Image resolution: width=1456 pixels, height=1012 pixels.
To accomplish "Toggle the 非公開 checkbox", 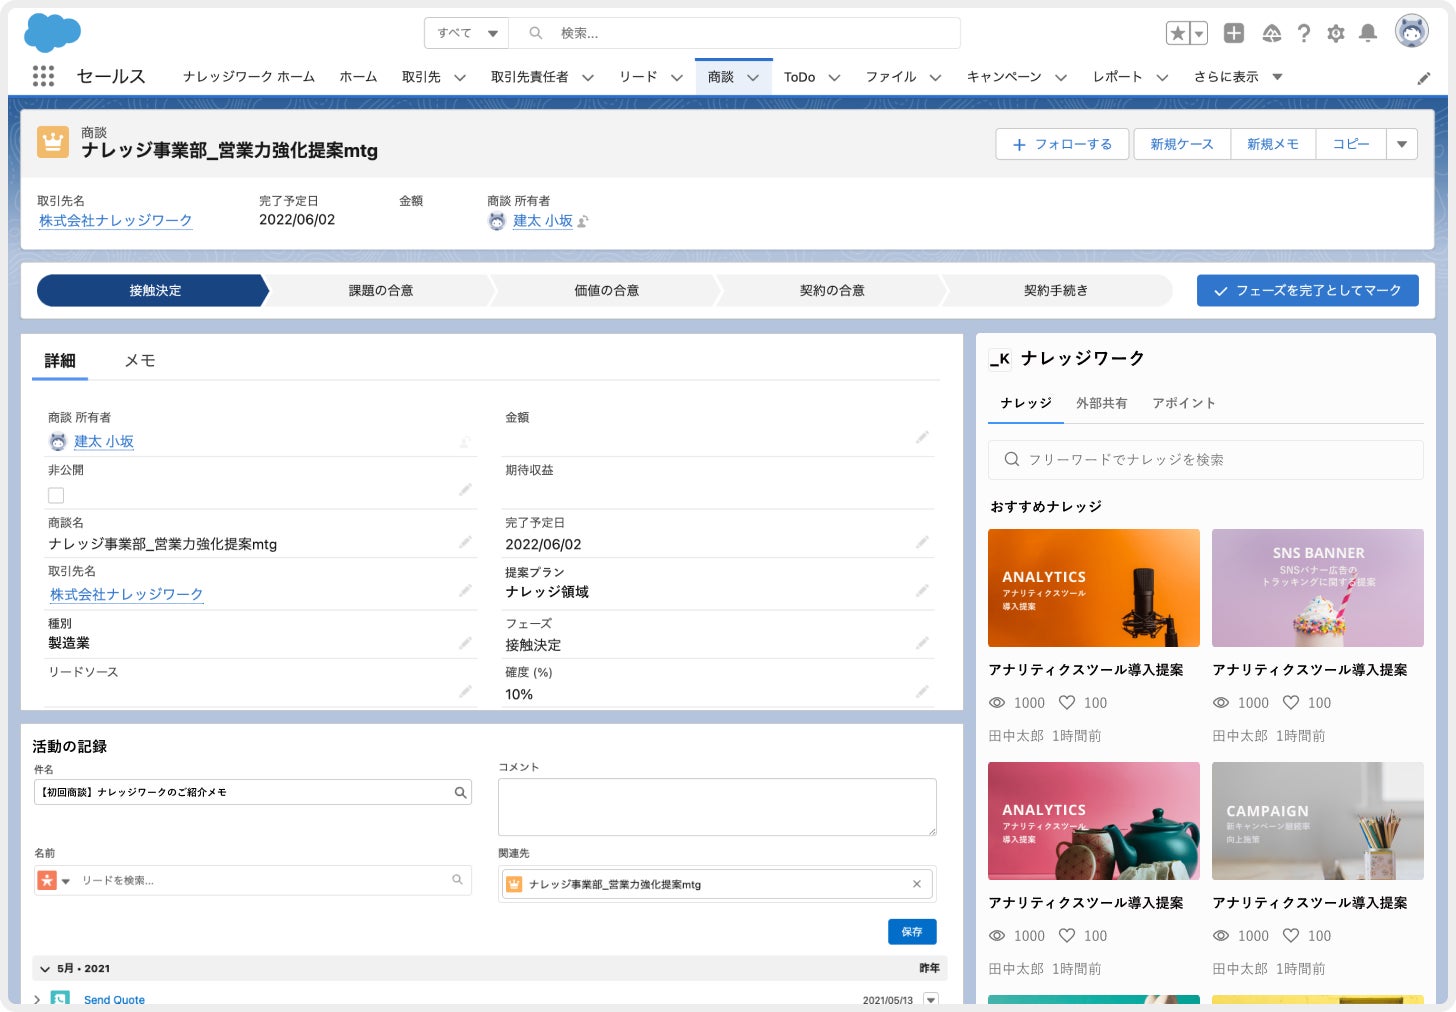I will [56, 495].
